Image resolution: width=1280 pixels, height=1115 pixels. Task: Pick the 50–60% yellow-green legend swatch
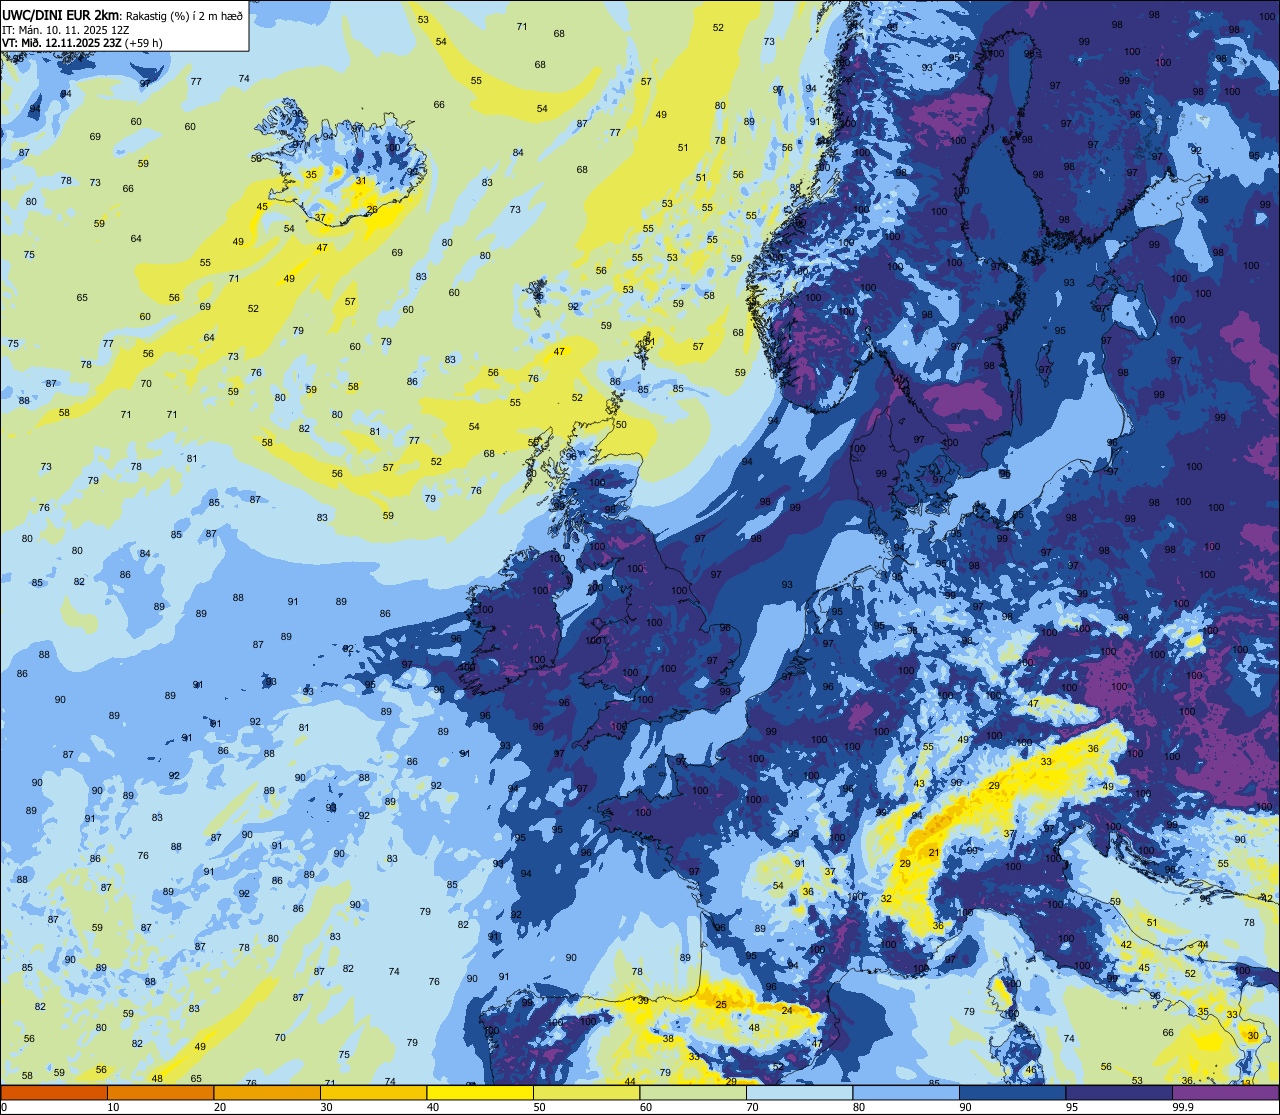(x=586, y=1092)
